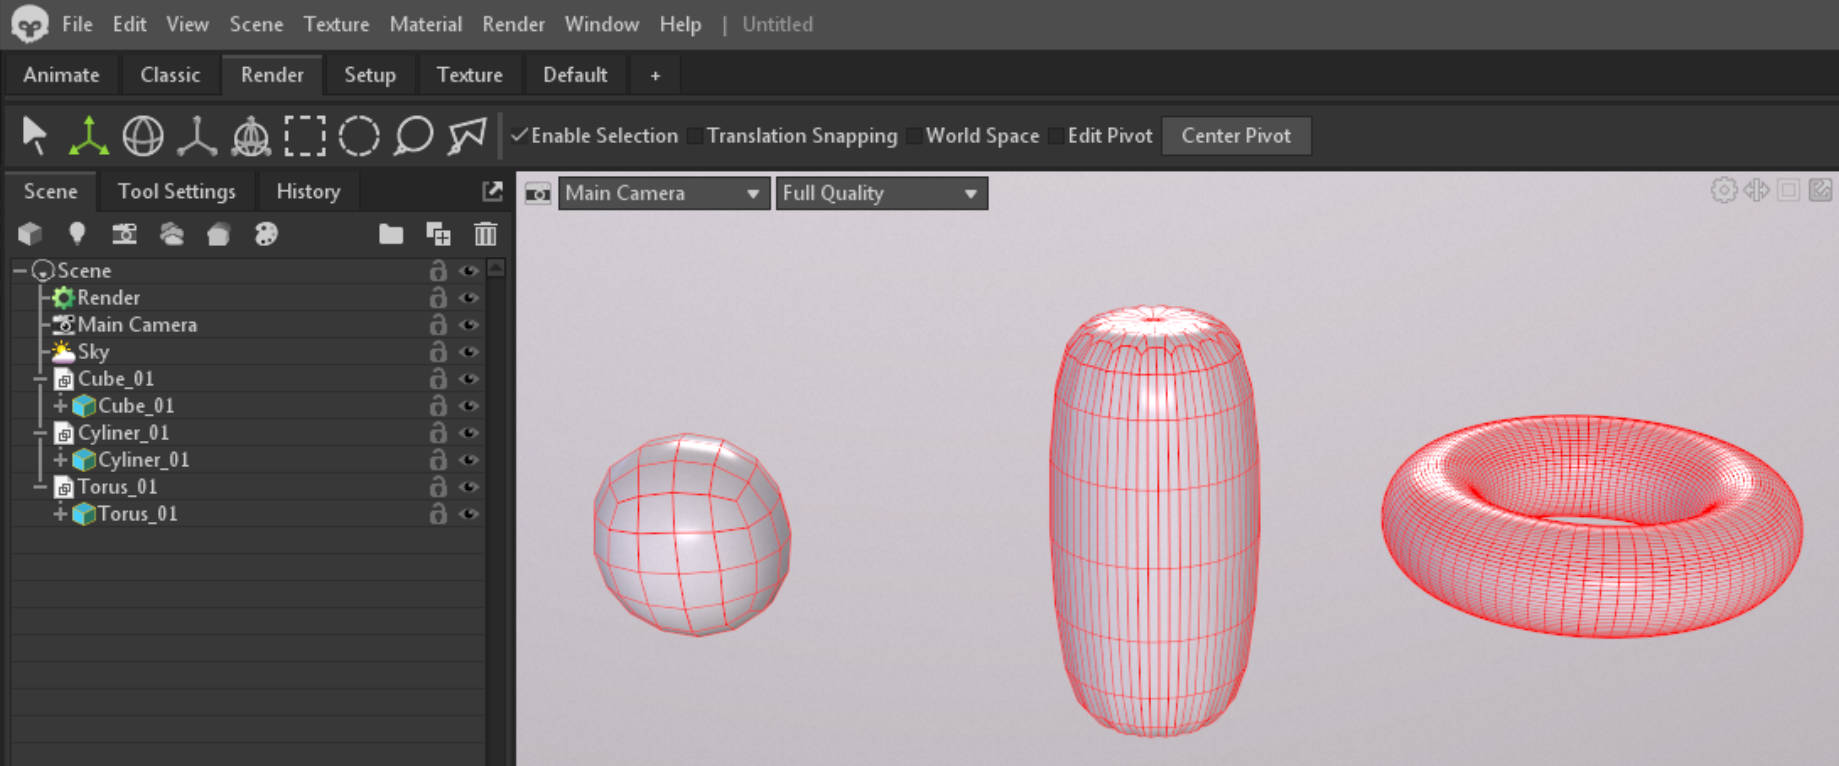Collapse the Torus_01 group node
Viewport: 1839px width, 766px height.
pyautogui.click(x=40, y=487)
